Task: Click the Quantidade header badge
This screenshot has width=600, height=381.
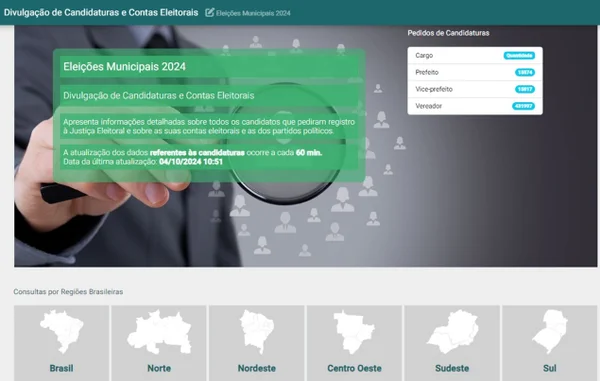Action: [x=519, y=55]
